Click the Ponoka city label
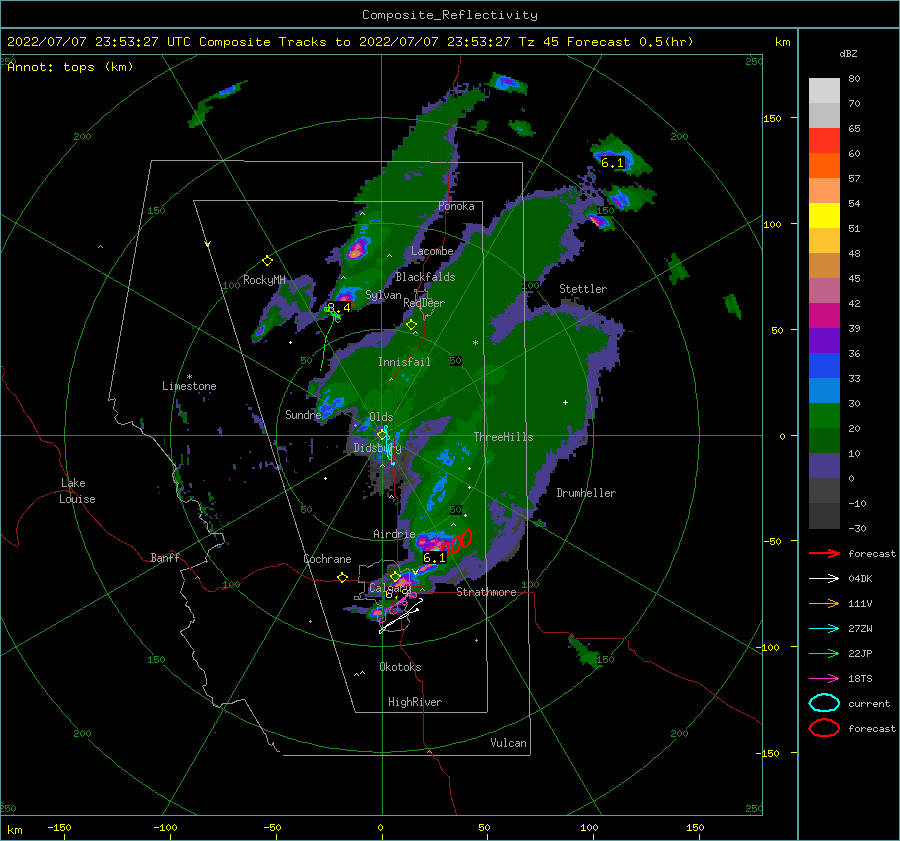 click(456, 206)
